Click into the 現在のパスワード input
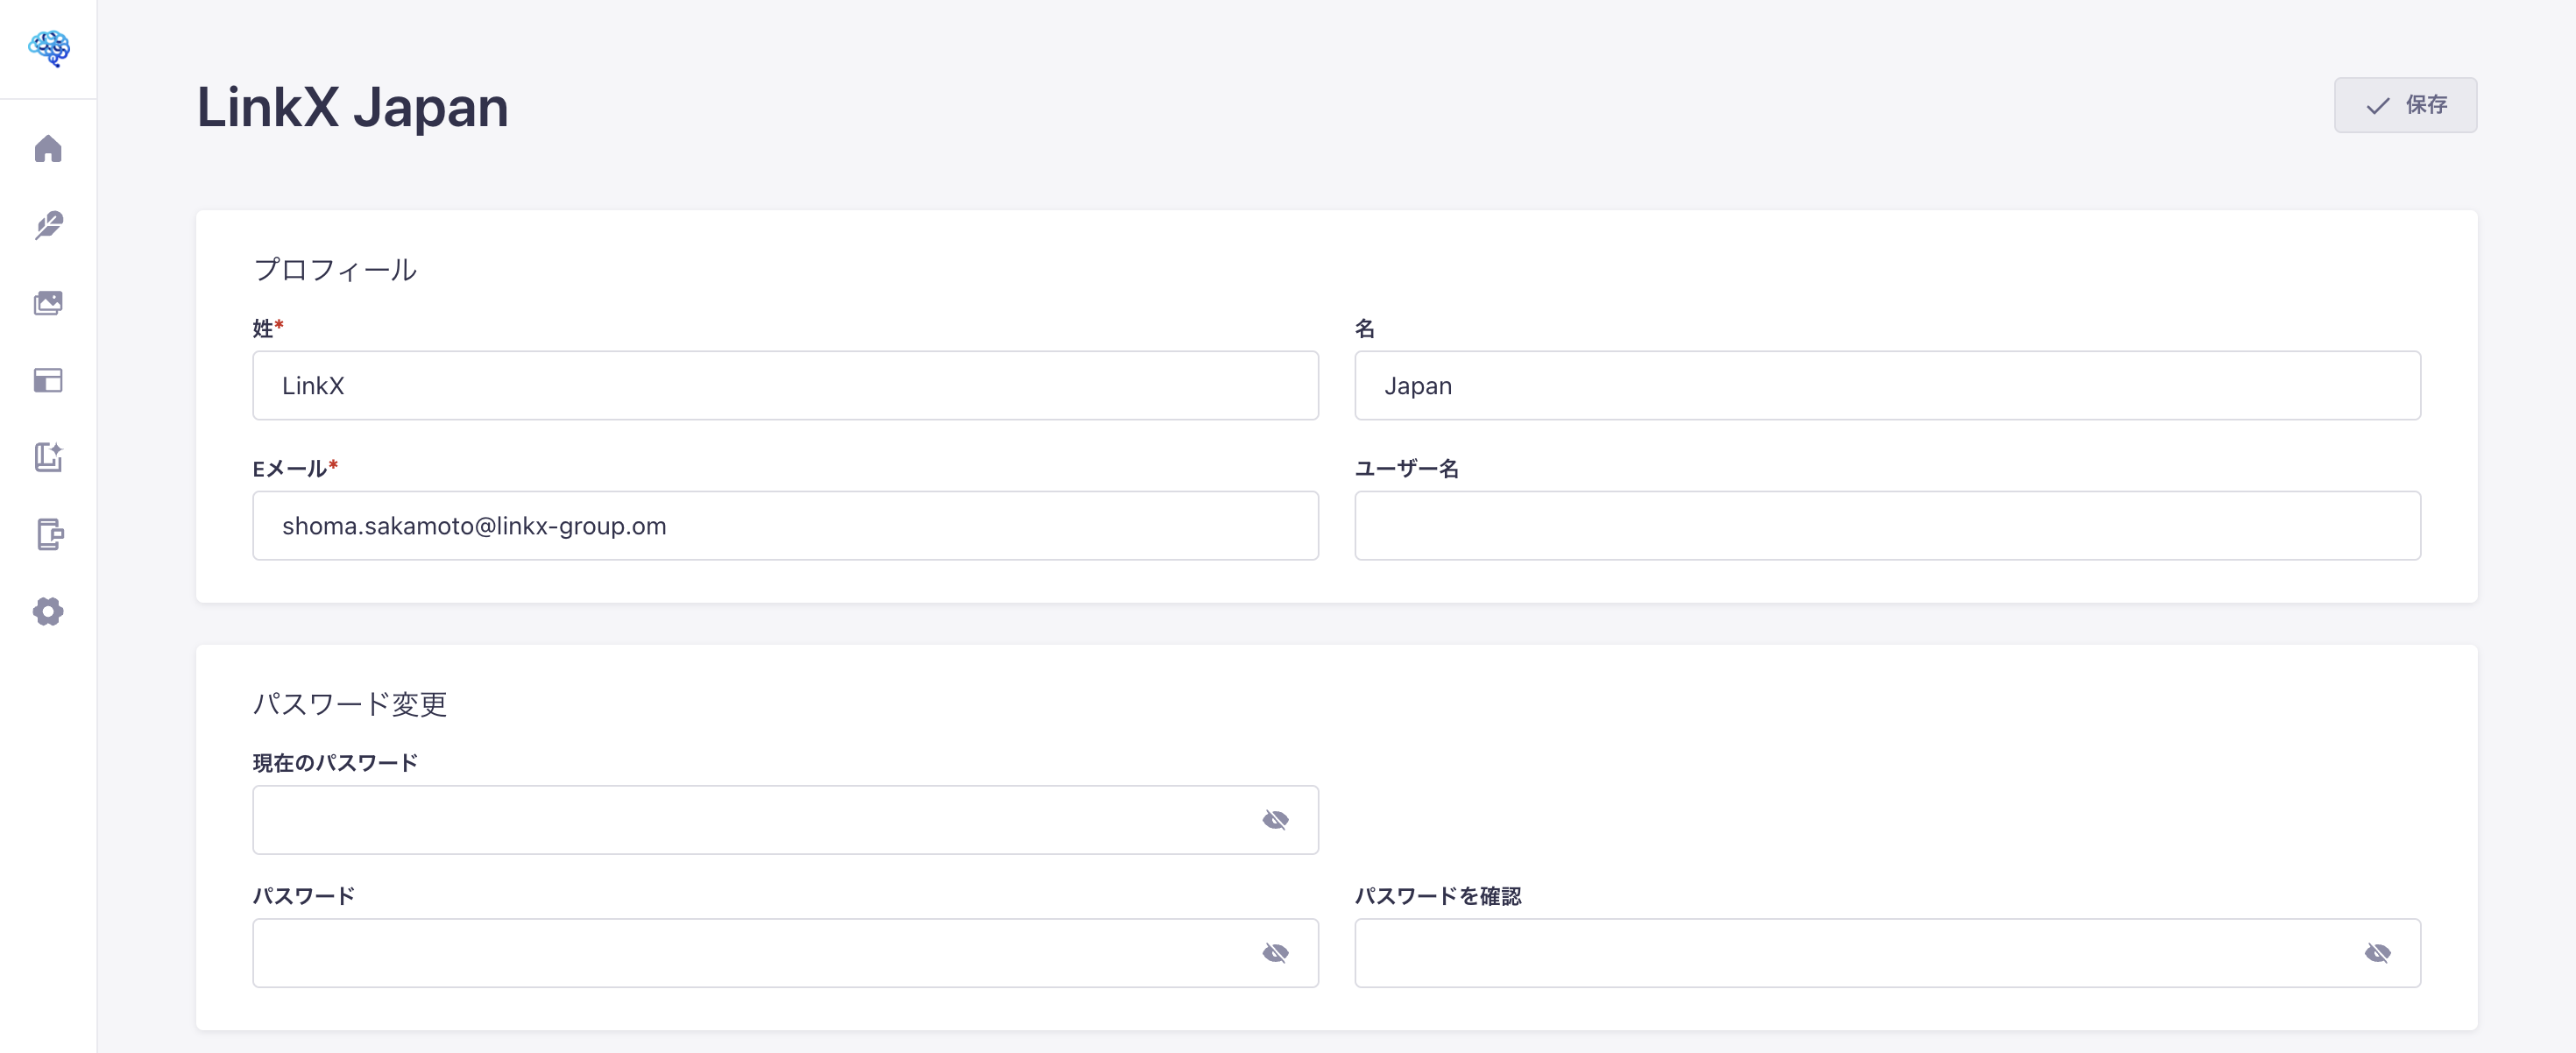This screenshot has width=2576, height=1053. click(x=750, y=820)
